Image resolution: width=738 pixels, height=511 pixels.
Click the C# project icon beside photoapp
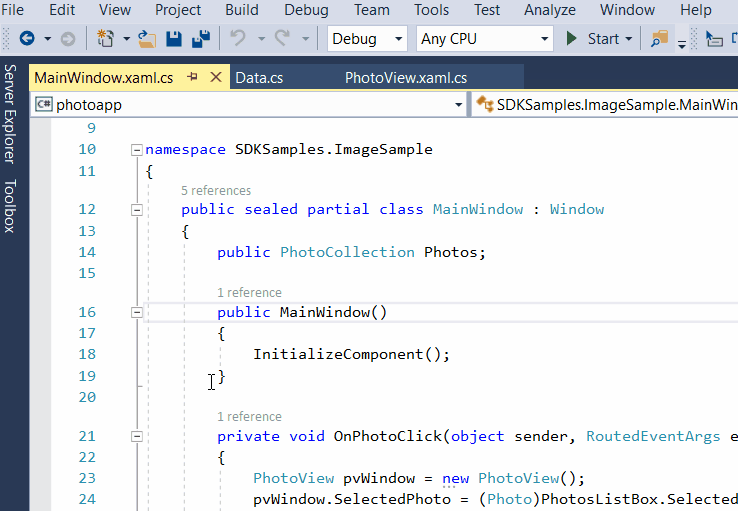coord(44,104)
